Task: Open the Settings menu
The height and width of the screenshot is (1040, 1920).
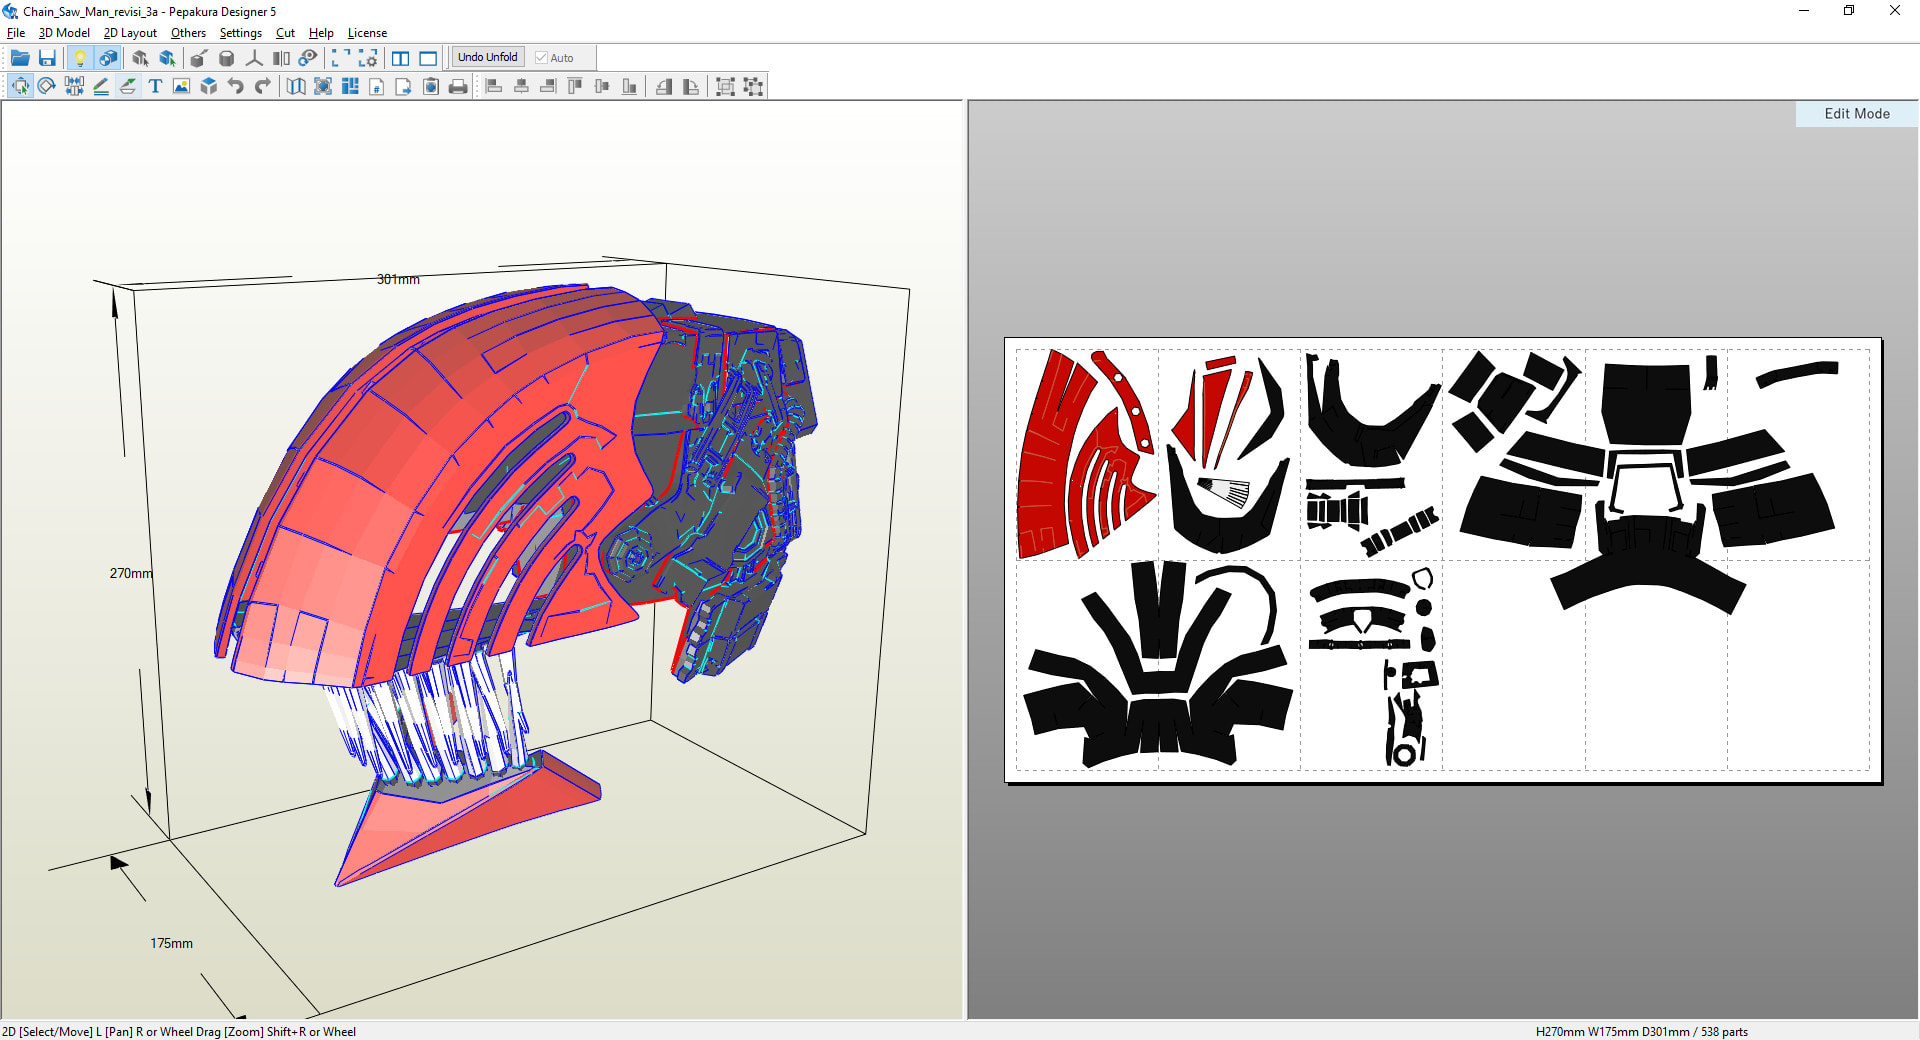Action: [240, 33]
